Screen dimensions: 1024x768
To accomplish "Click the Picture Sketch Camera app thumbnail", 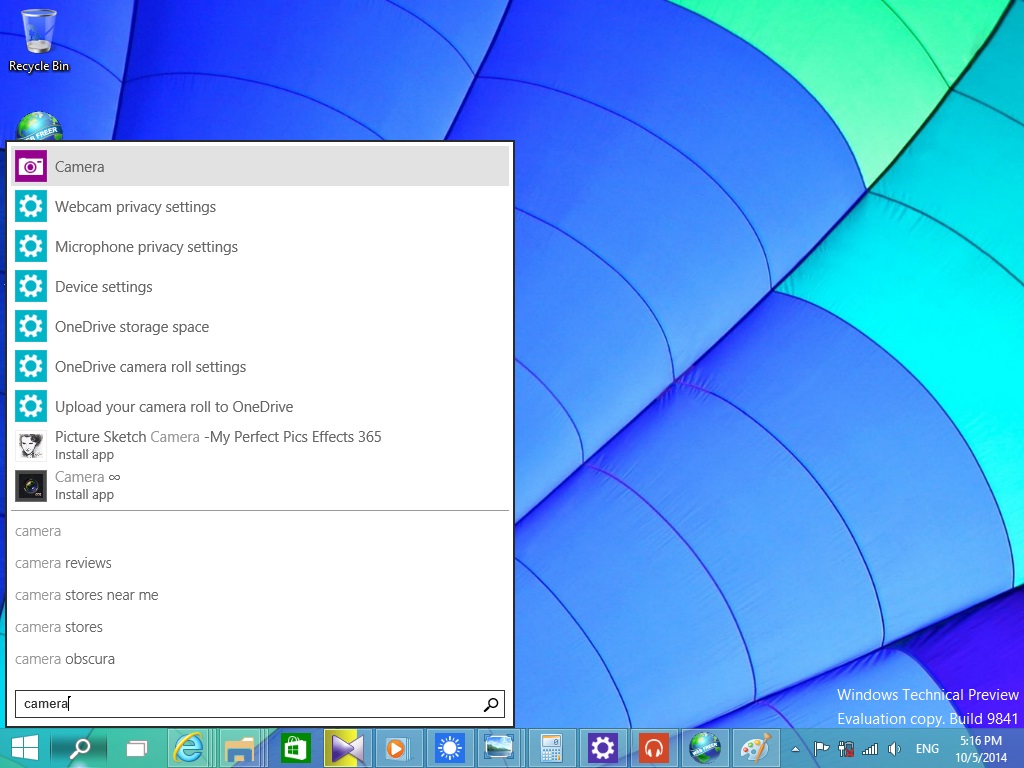I will tap(31, 446).
